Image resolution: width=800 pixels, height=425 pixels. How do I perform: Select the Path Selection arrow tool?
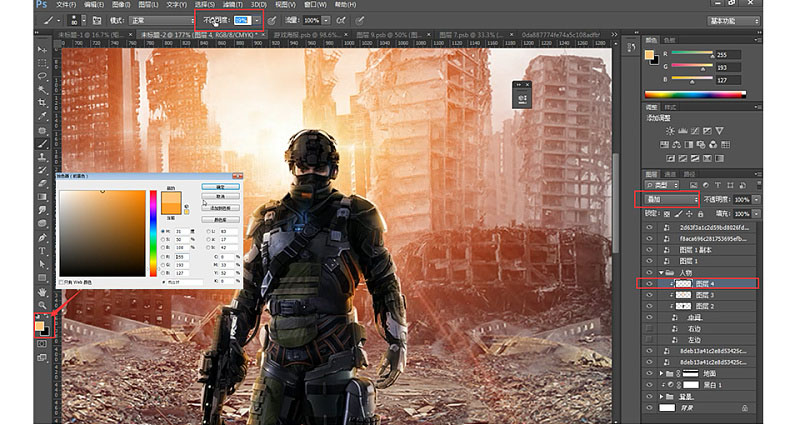click(x=42, y=264)
